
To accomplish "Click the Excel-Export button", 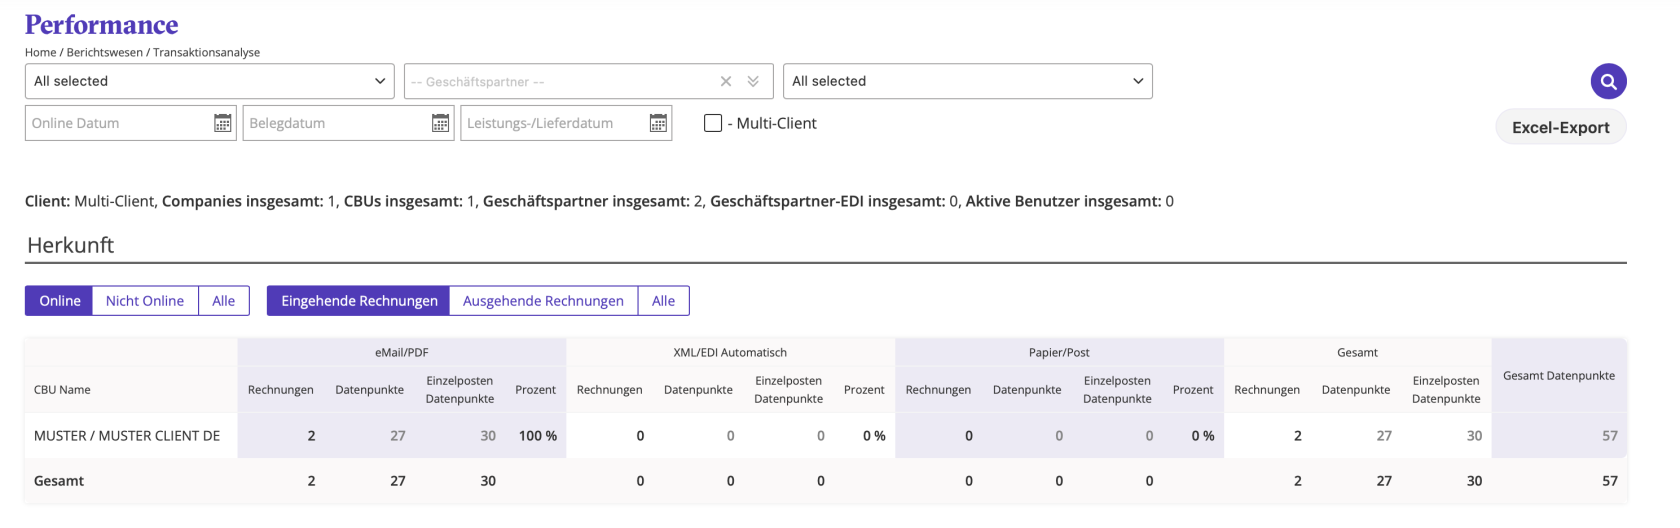I will [1560, 127].
